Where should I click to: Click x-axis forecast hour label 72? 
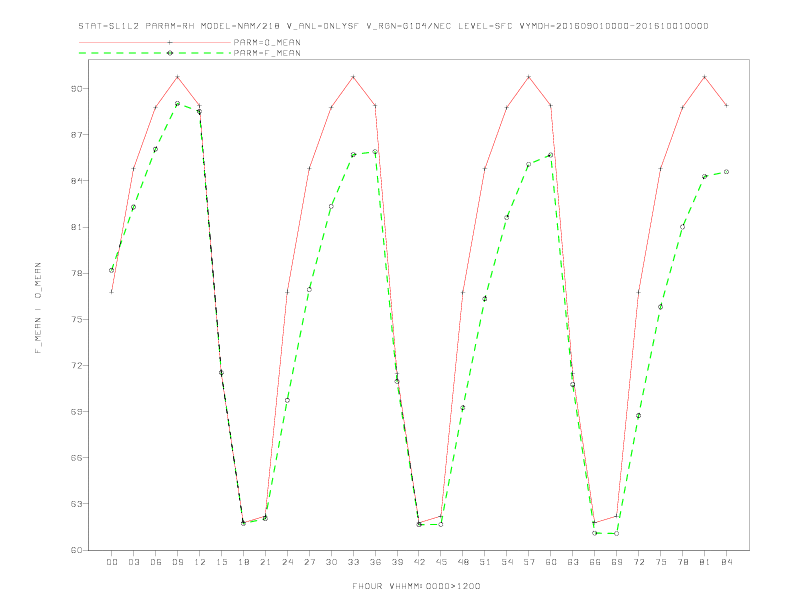(639, 562)
